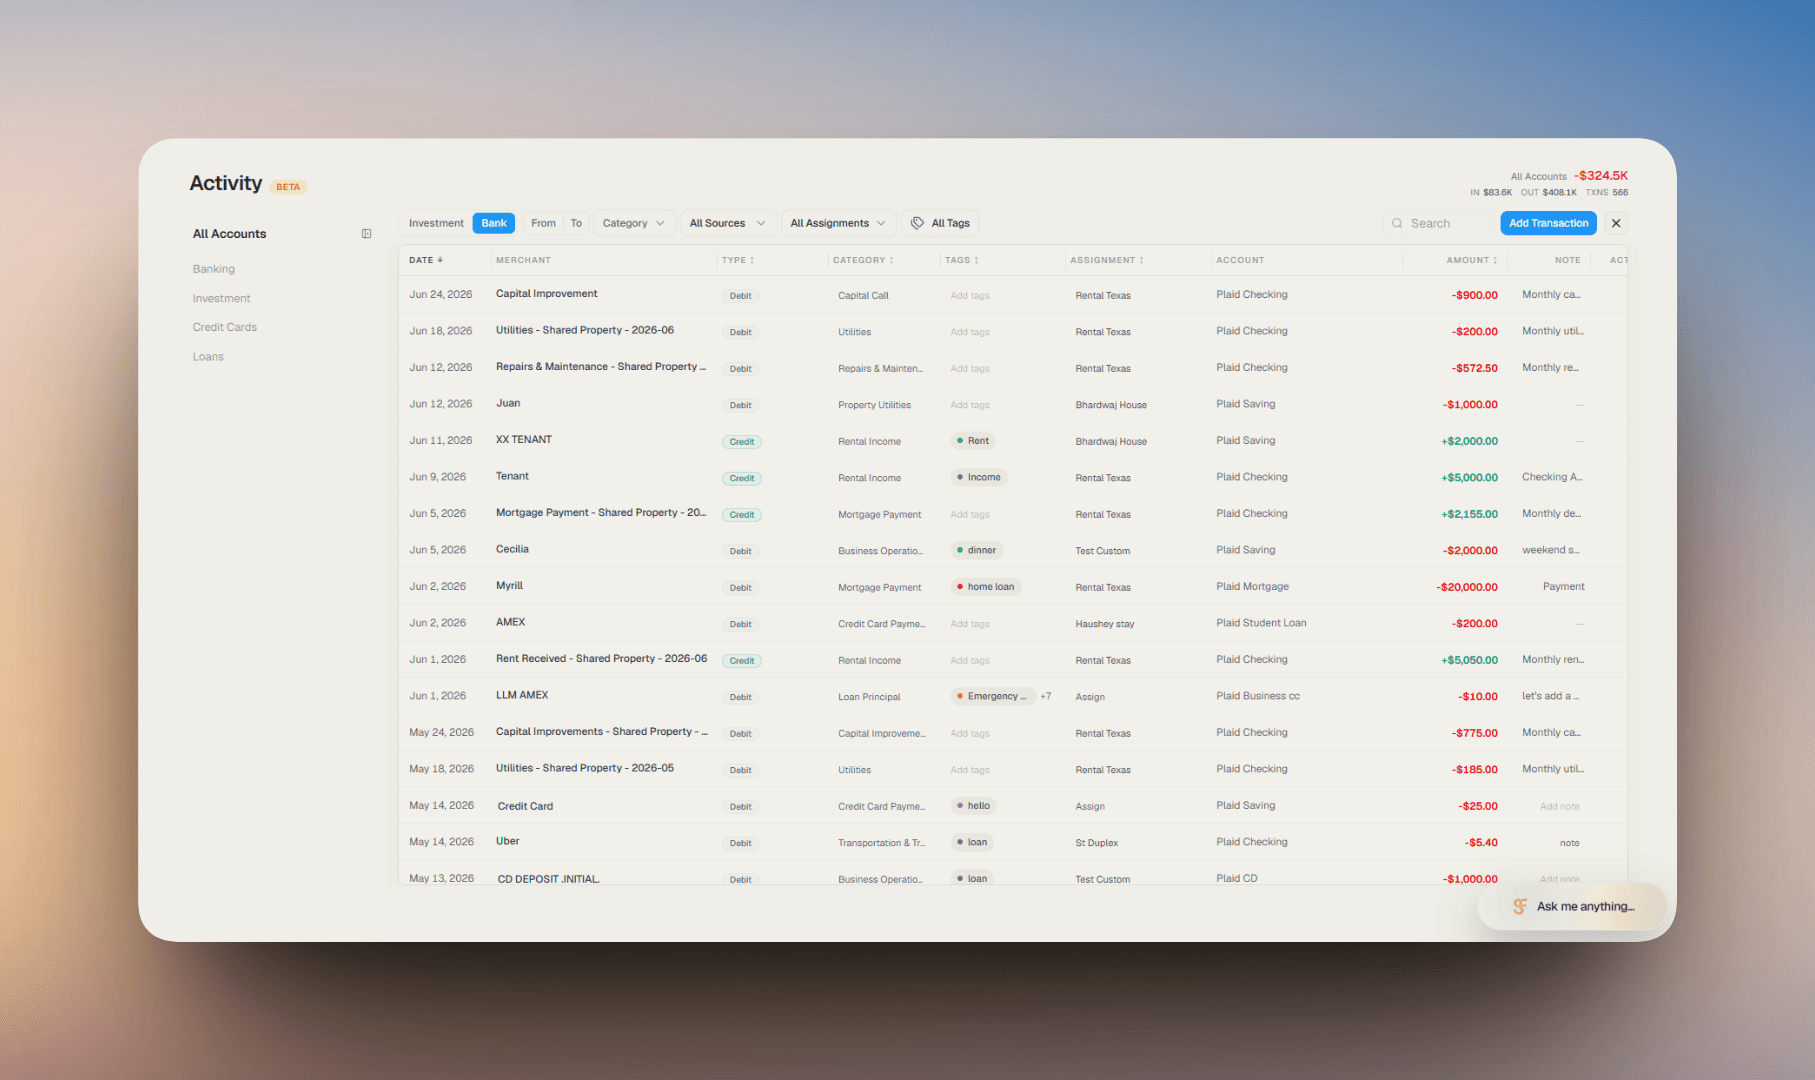This screenshot has width=1815, height=1080.
Task: Sort by the Tags column header
Action: pyautogui.click(x=961, y=260)
